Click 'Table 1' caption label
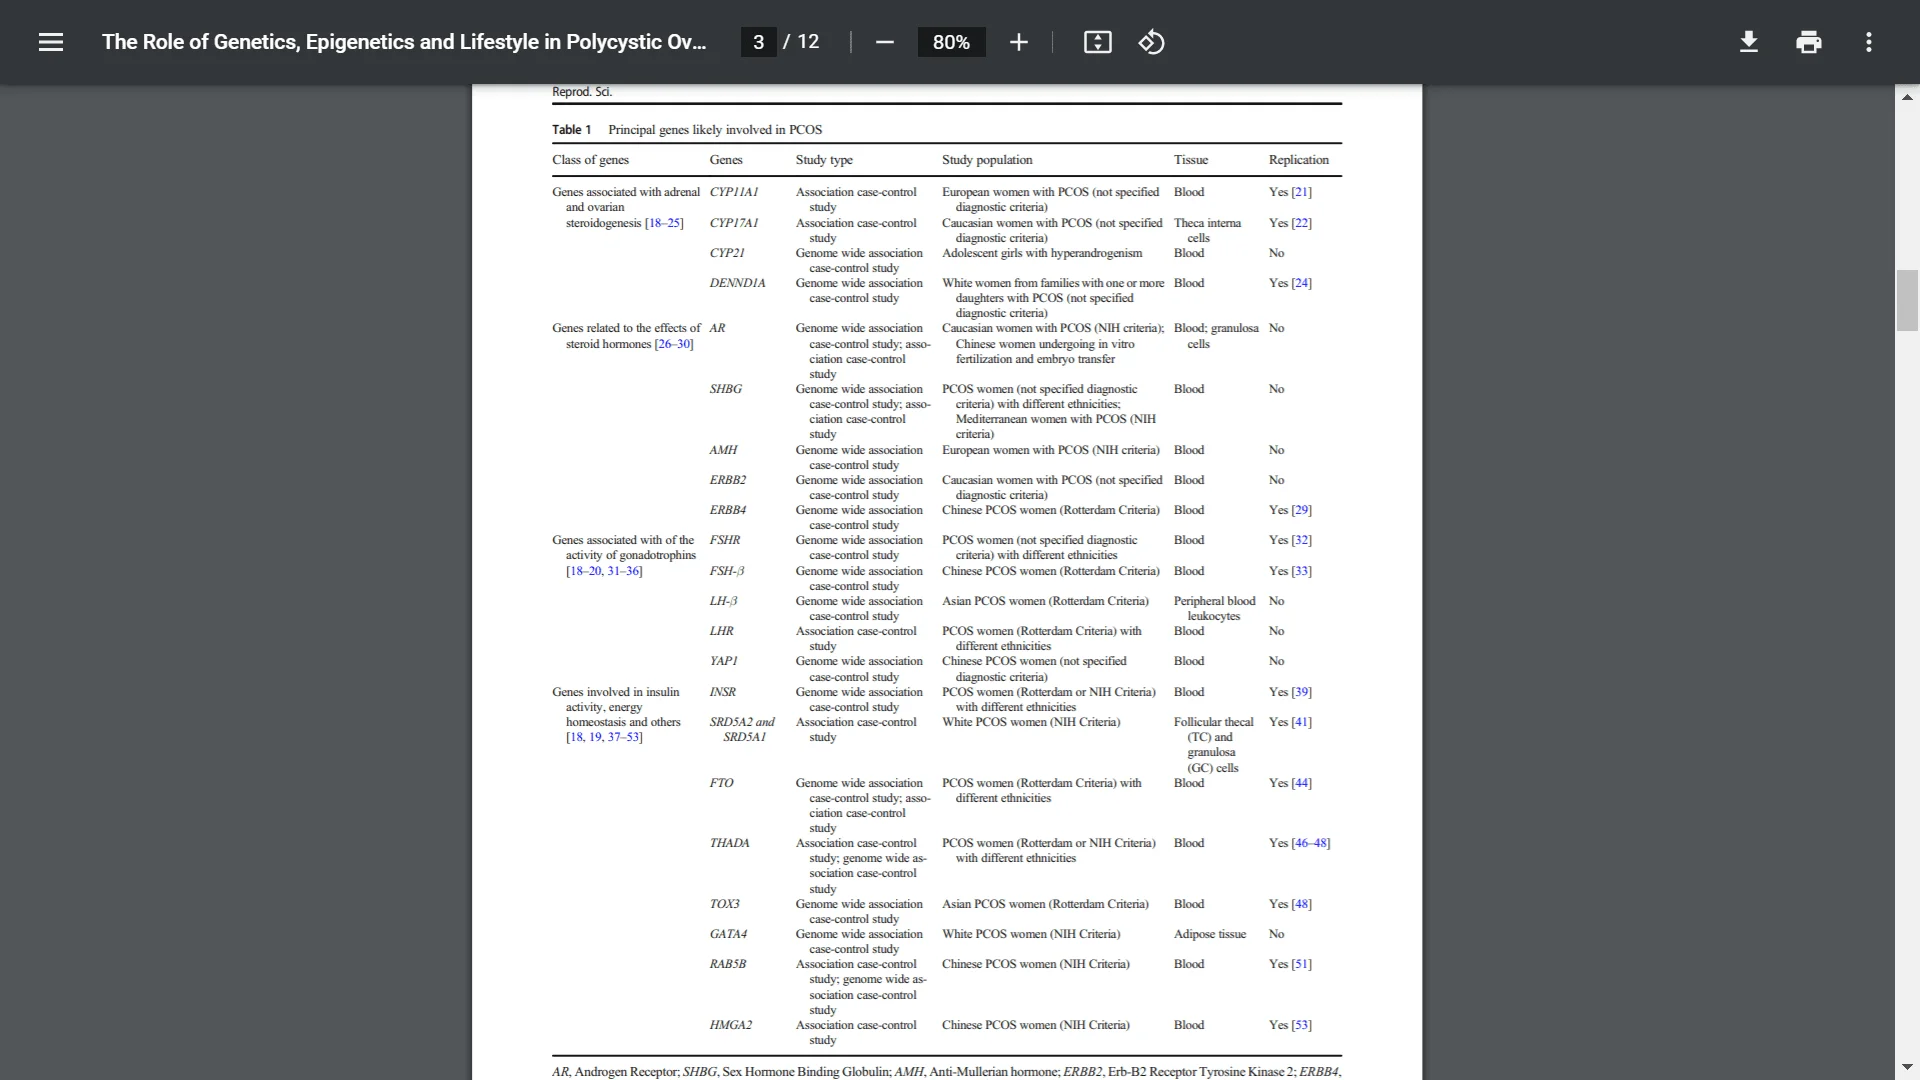 tap(571, 130)
